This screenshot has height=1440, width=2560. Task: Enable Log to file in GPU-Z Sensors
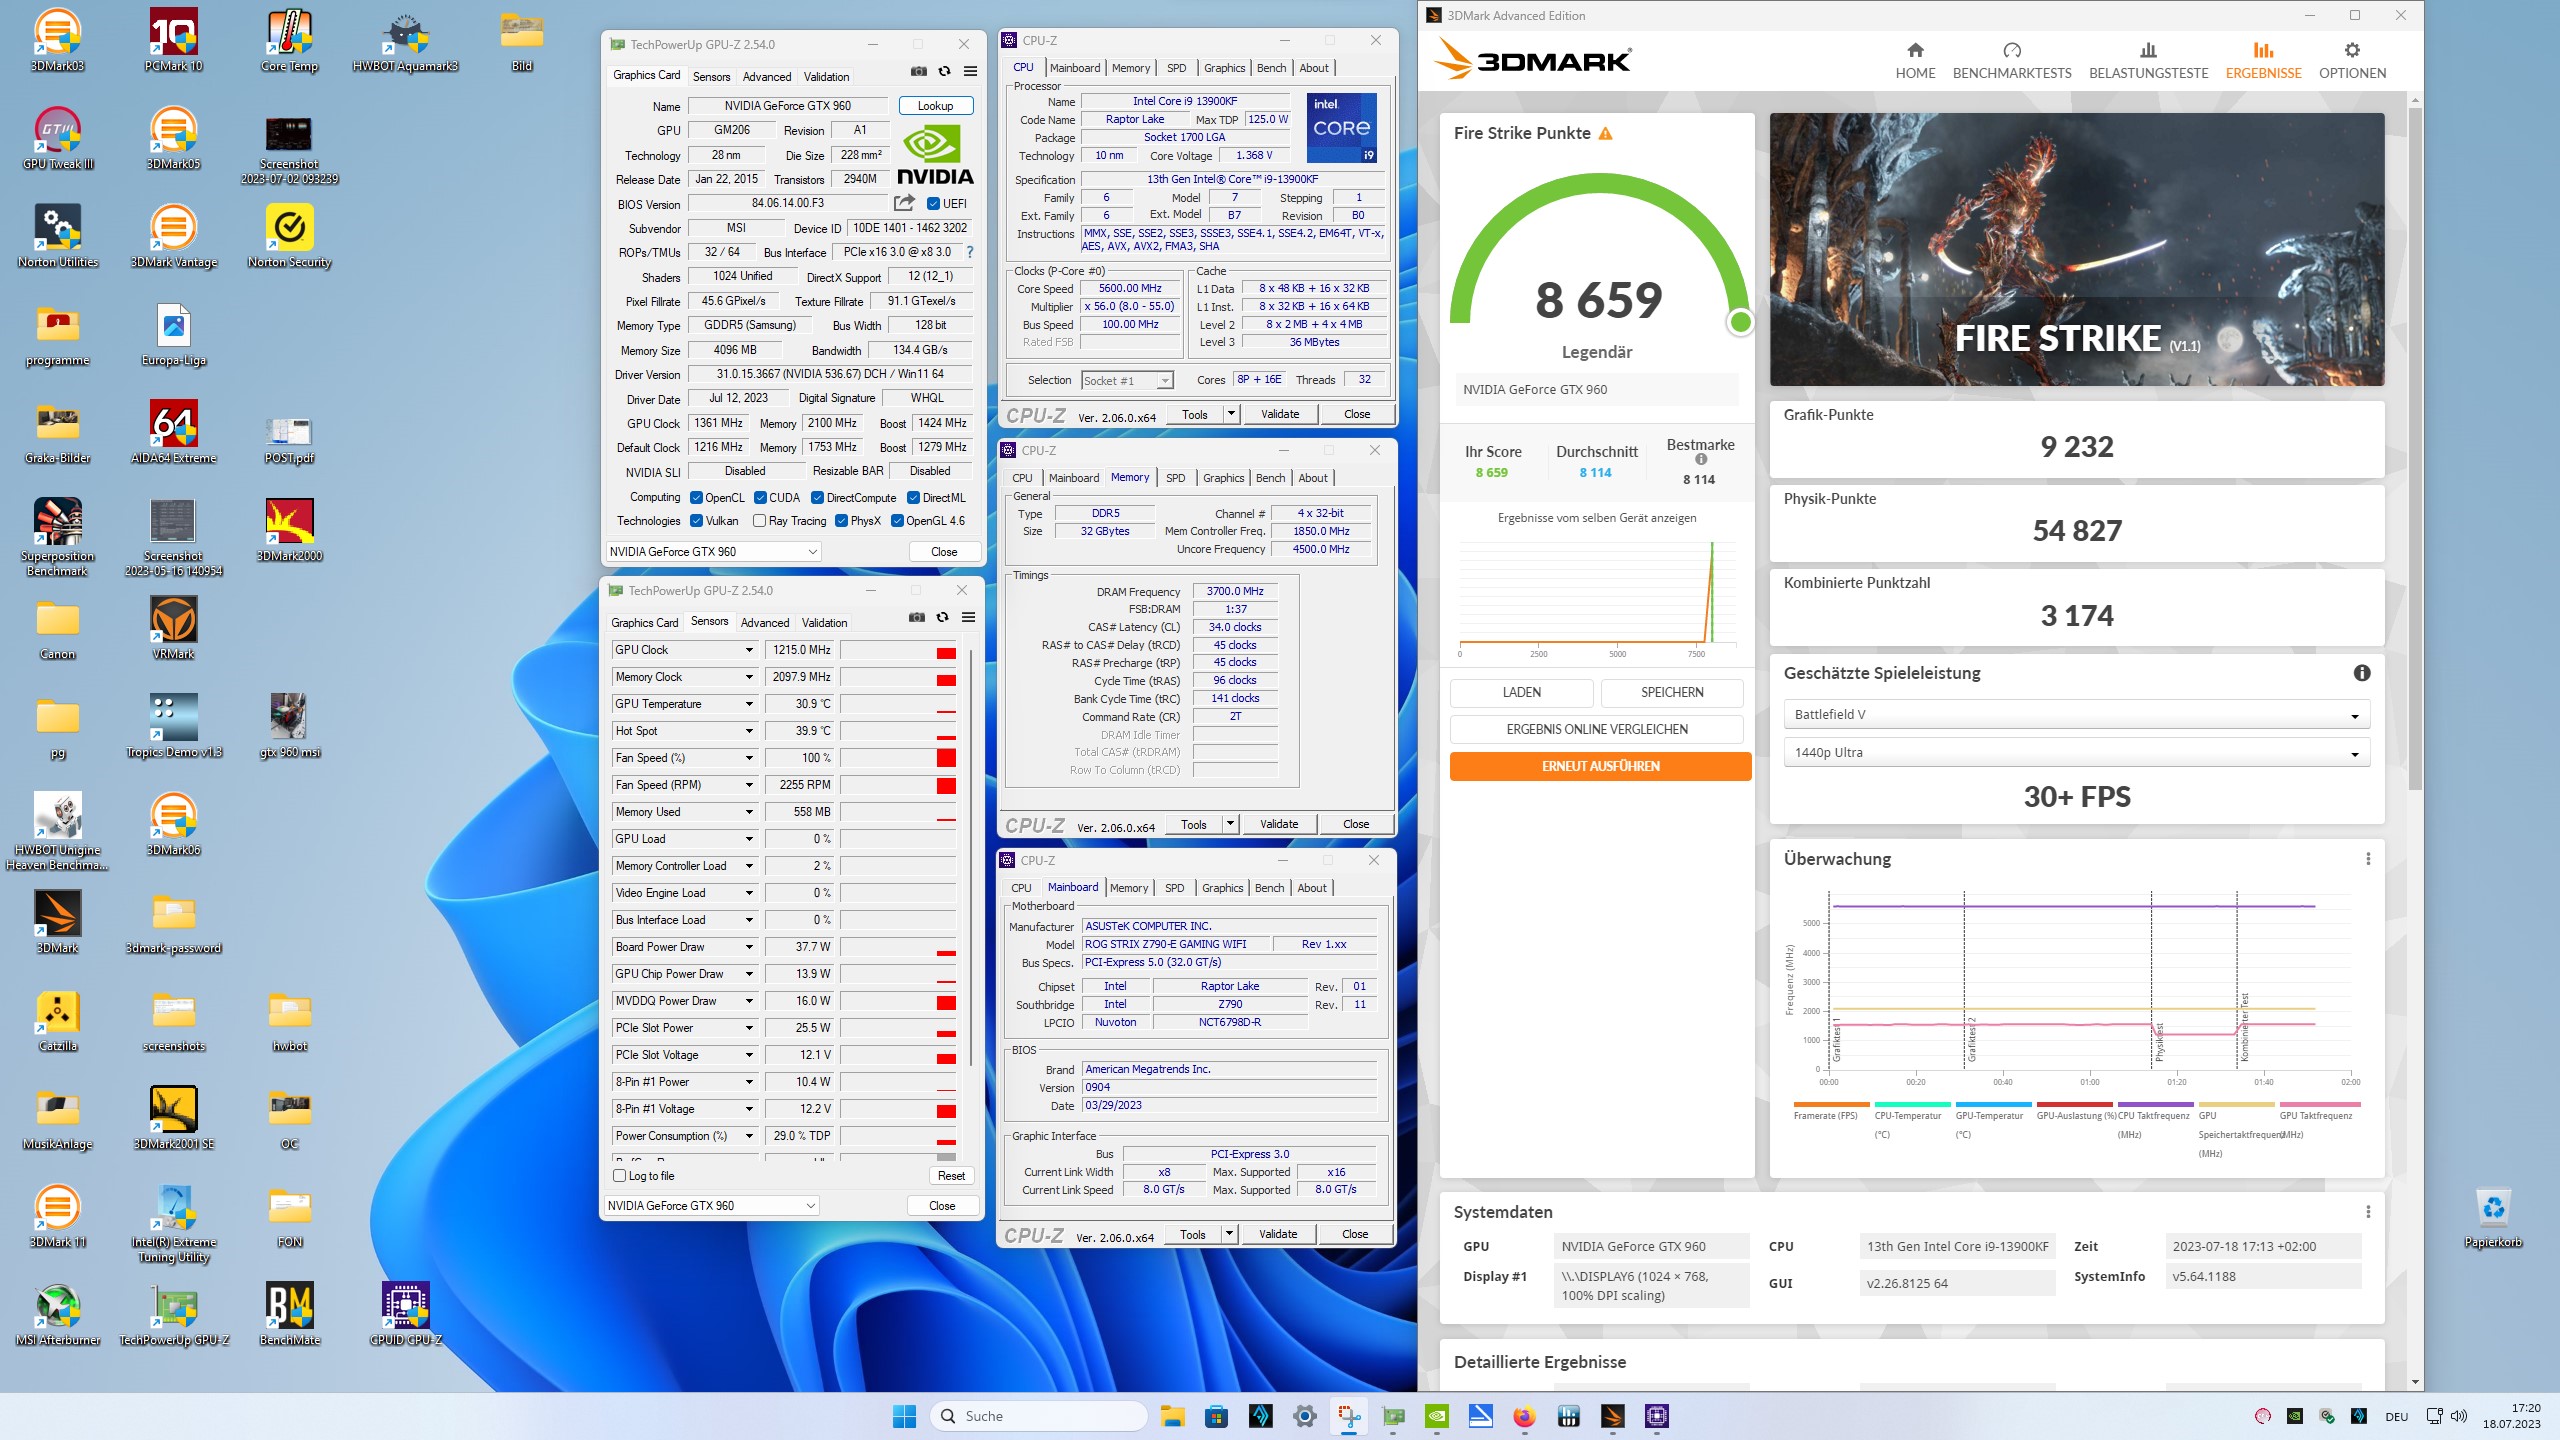619,1176
